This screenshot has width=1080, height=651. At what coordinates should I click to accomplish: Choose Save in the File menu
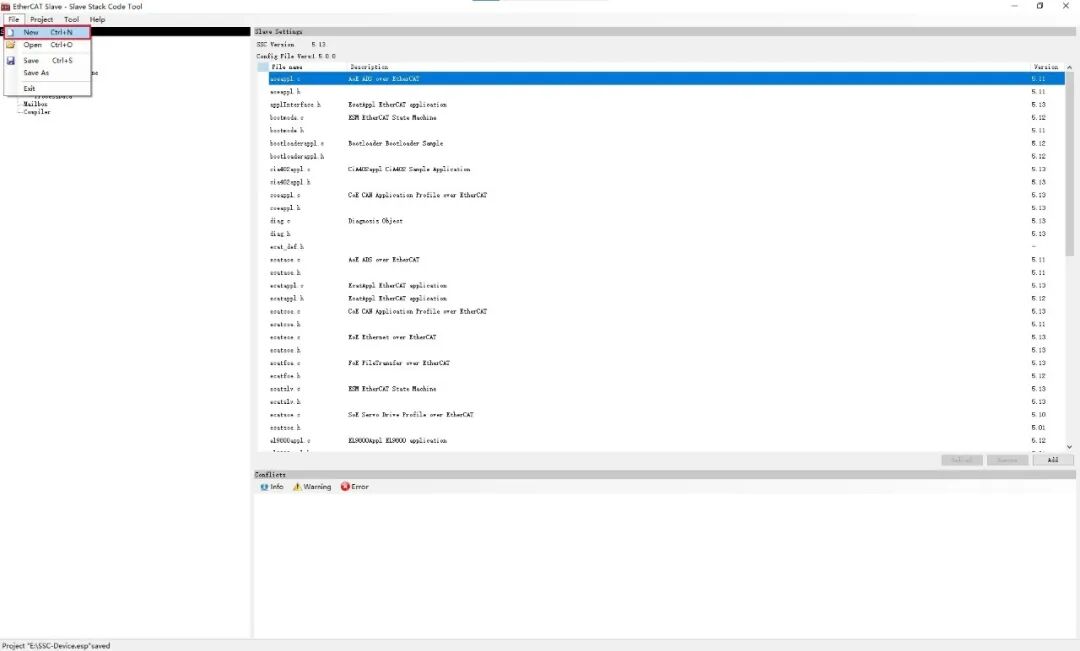[x=48, y=61]
